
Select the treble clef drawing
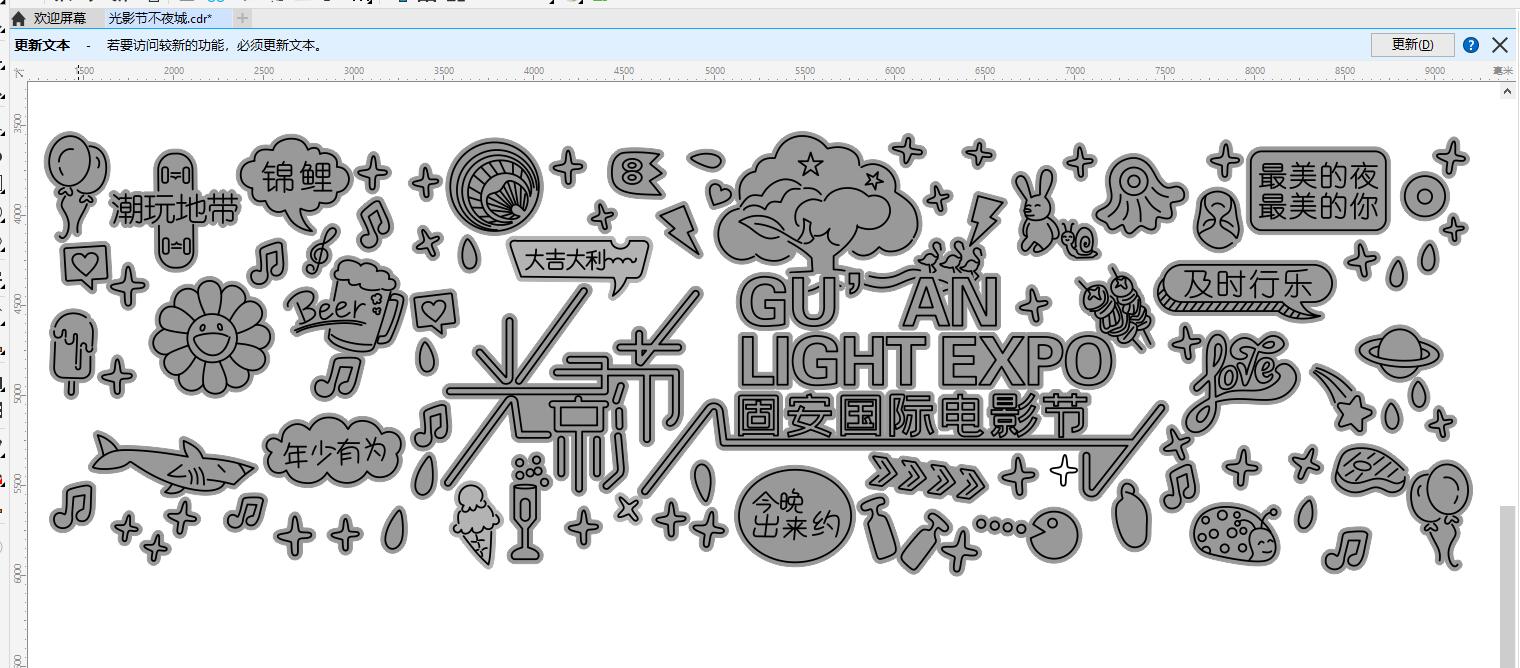321,249
